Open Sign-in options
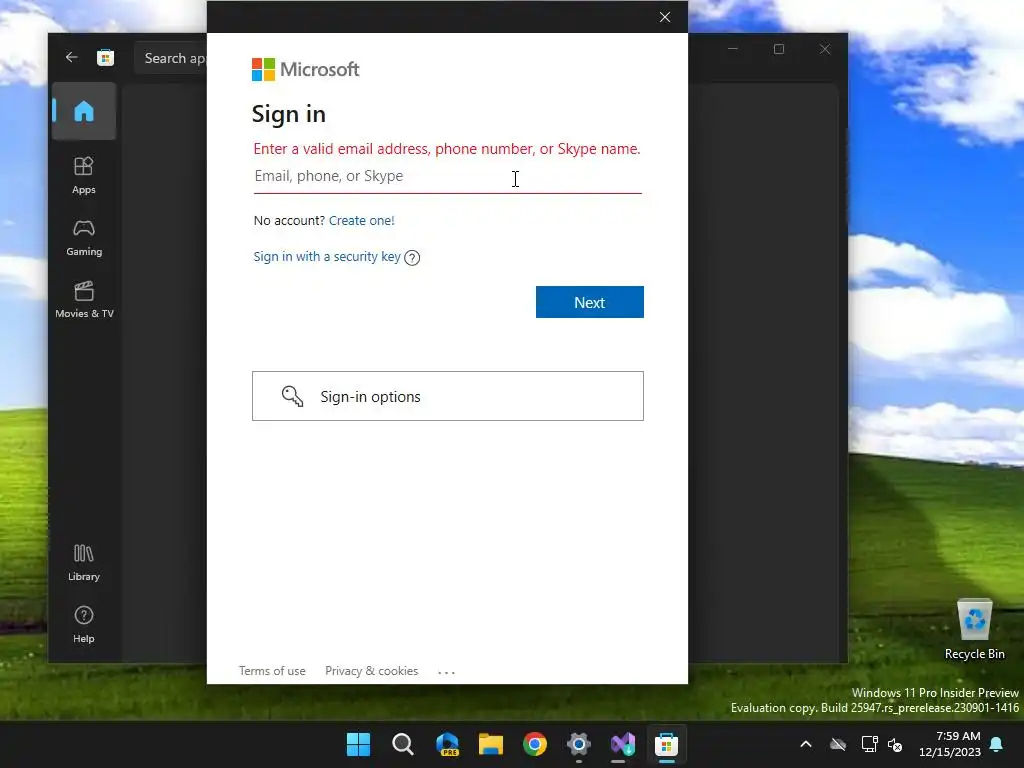Screen dimensions: 1024x768 [447, 396]
